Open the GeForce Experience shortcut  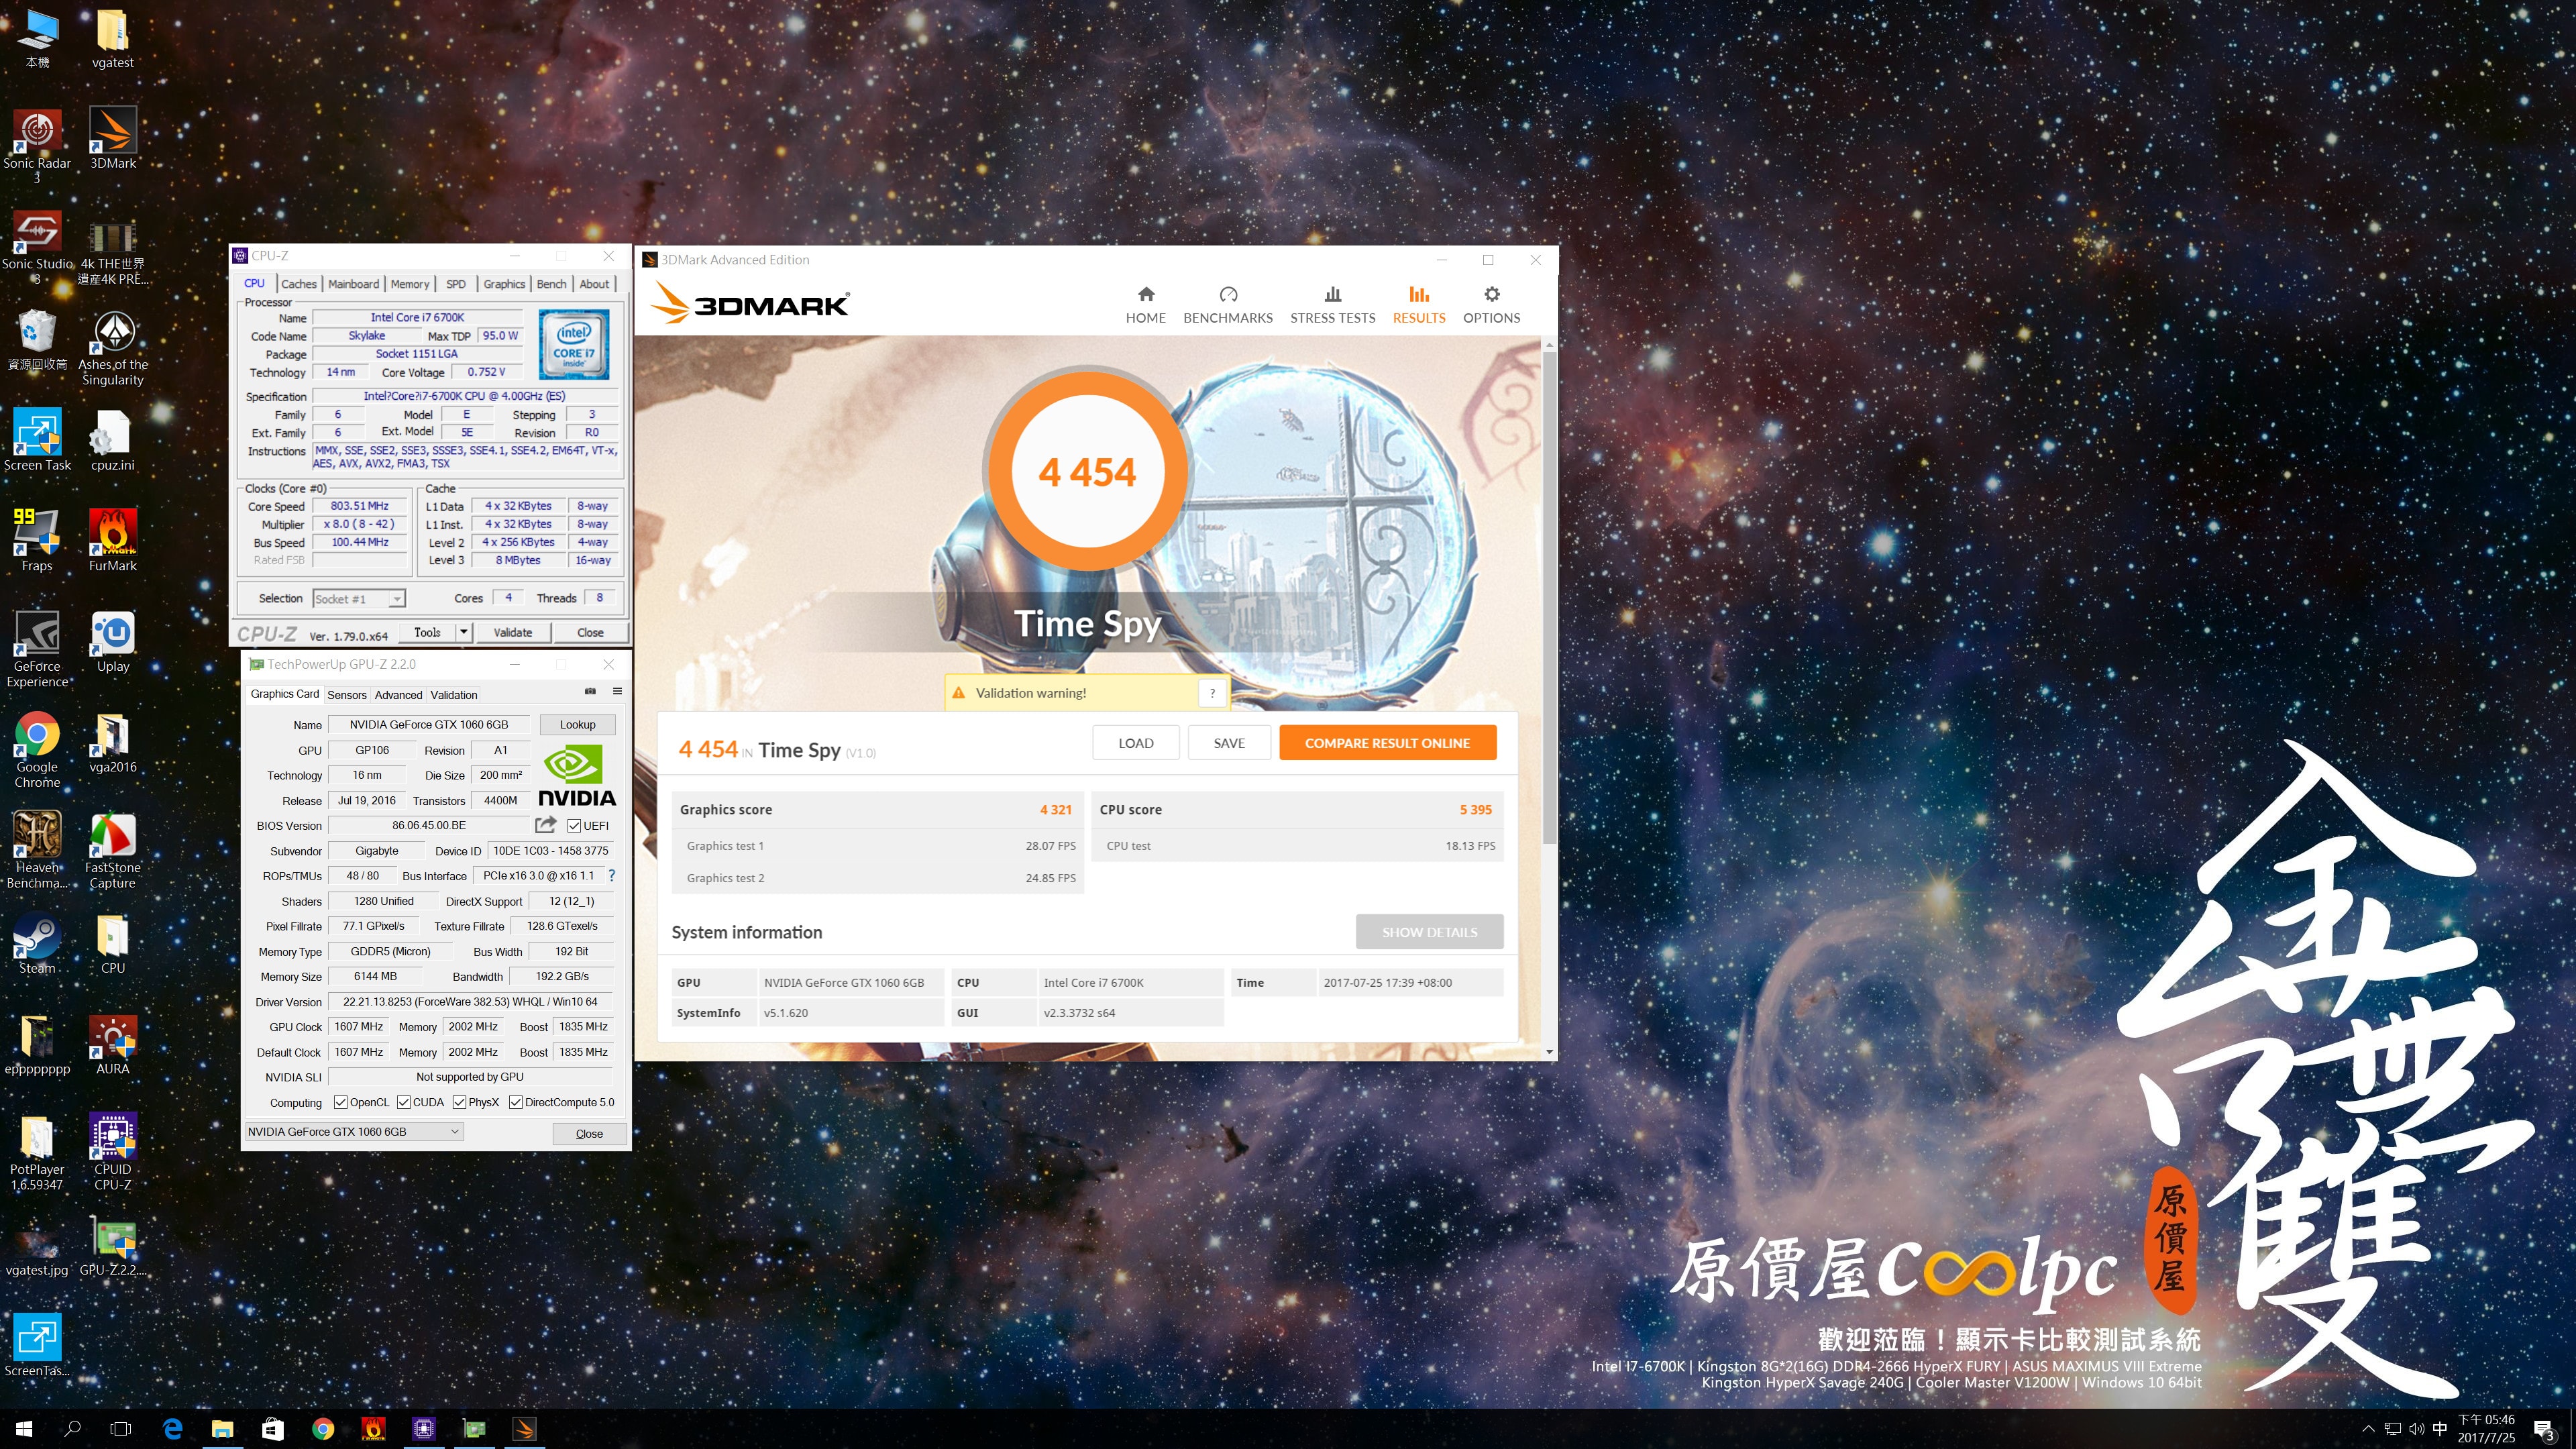coord(37,649)
